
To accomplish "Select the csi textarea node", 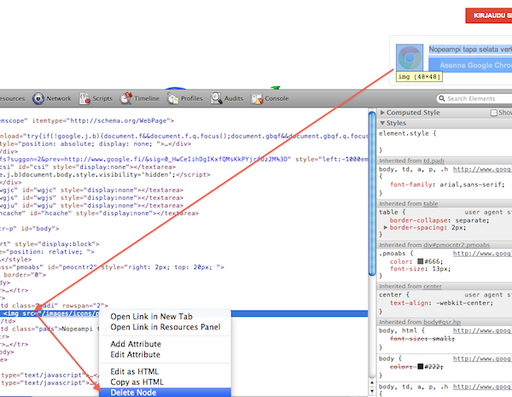I will (88, 167).
